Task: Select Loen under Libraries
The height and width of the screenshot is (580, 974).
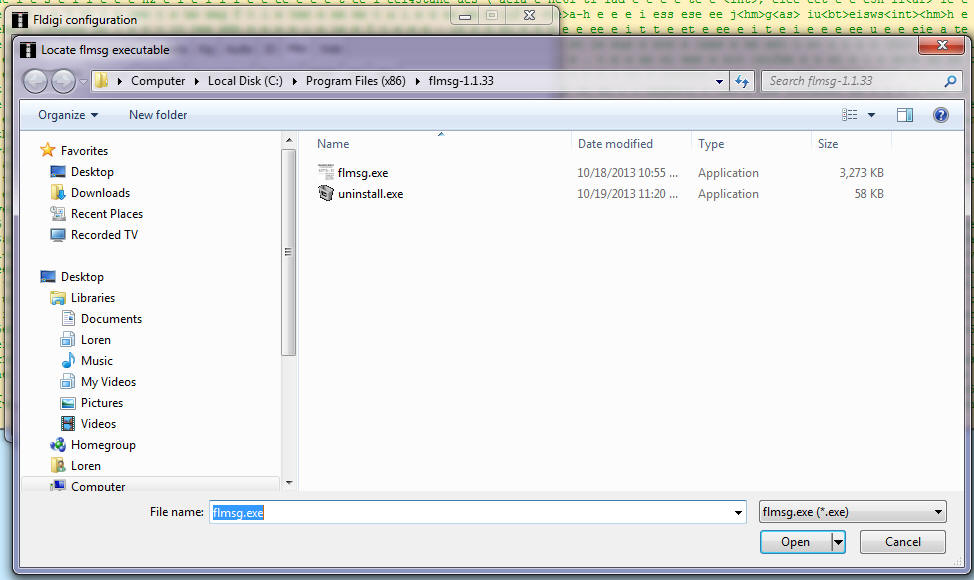Action: (96, 340)
